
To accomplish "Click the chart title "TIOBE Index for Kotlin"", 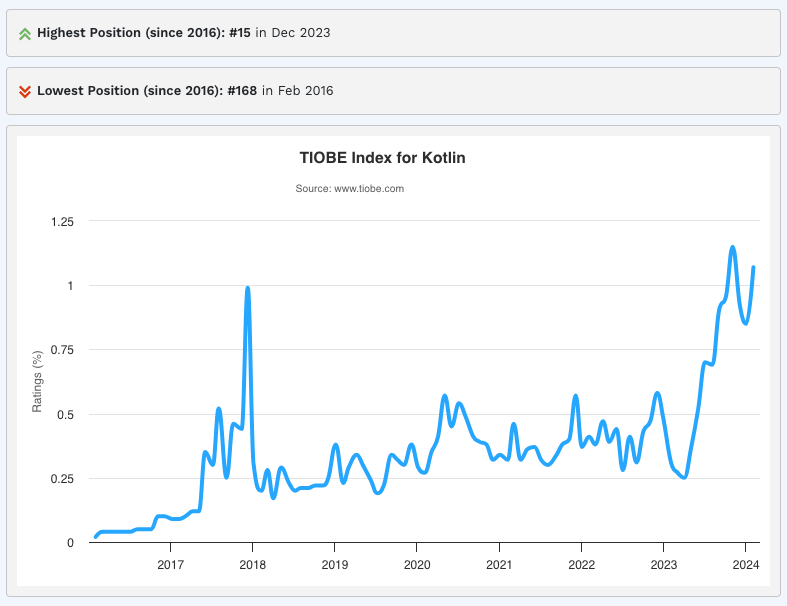I will tap(382, 158).
